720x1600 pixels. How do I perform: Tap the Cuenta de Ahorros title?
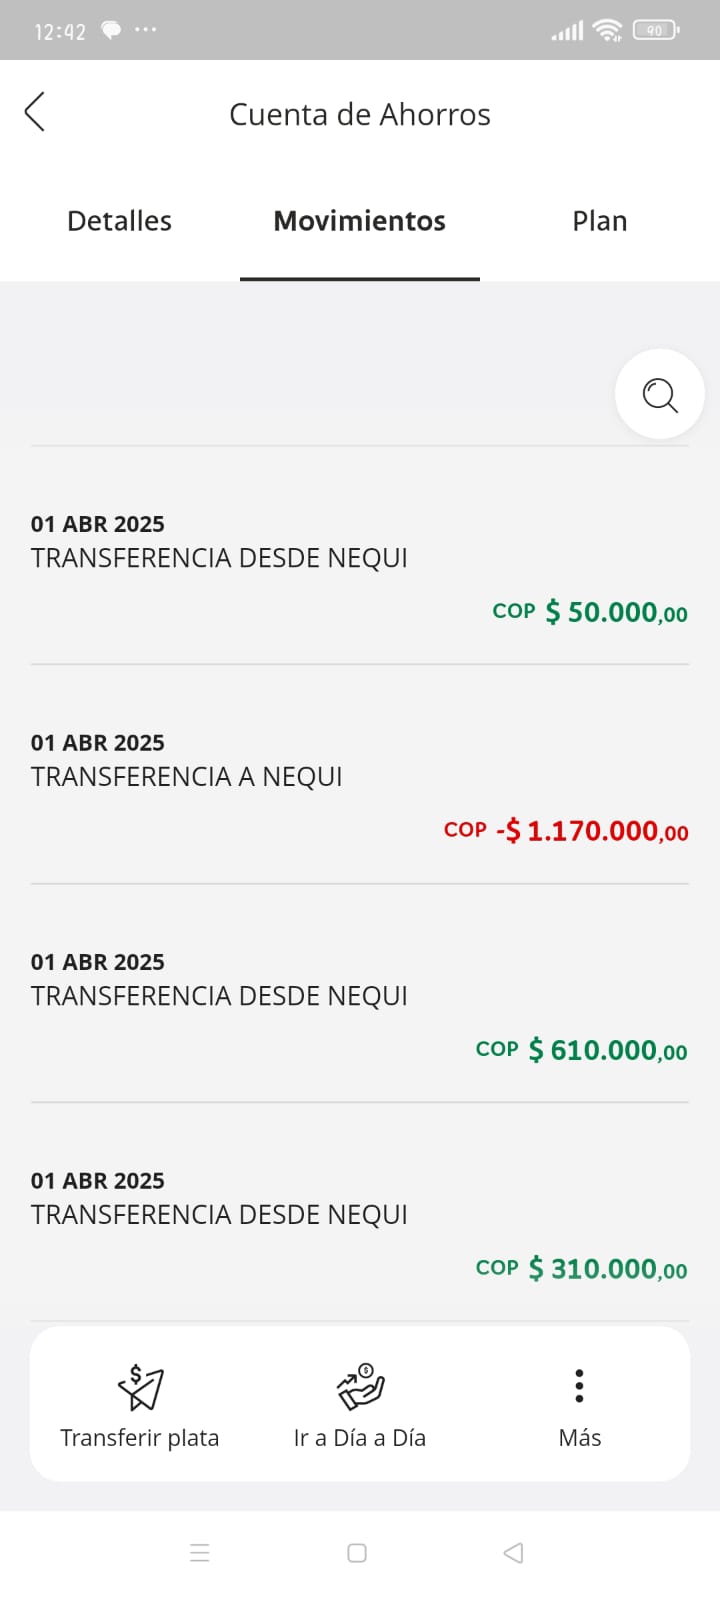point(359,115)
